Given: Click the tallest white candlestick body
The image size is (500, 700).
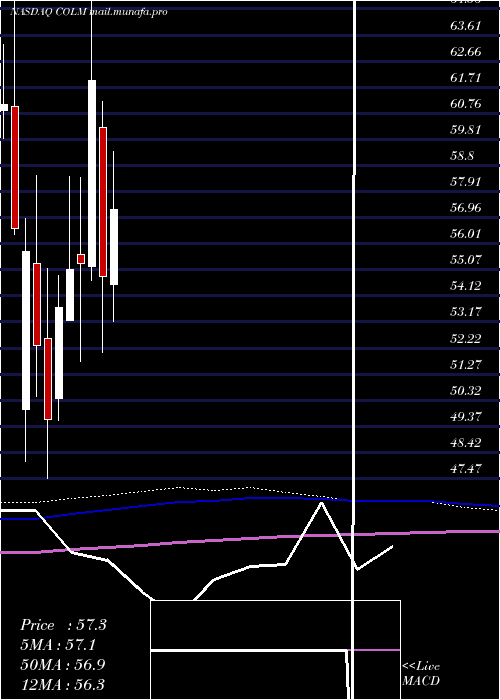Looking at the screenshot, I should pos(92,174).
